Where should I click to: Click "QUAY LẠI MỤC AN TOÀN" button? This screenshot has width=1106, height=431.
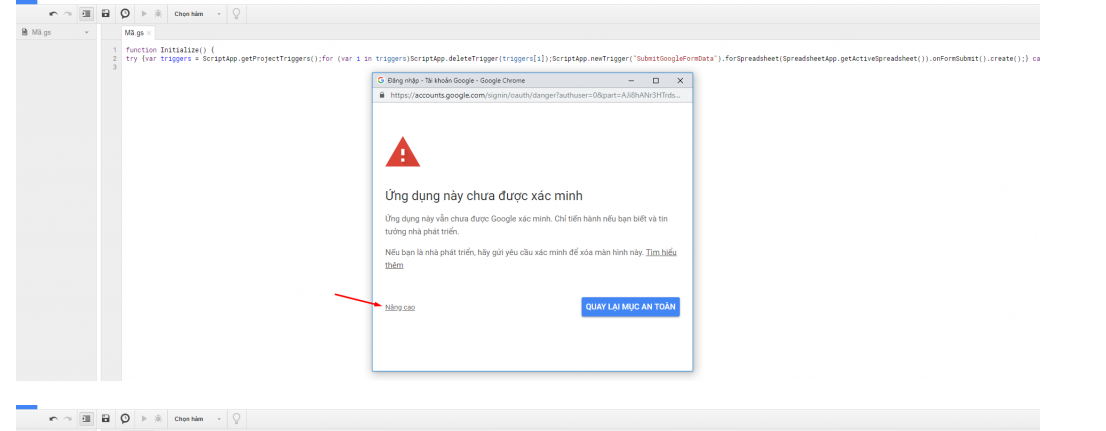tap(631, 307)
